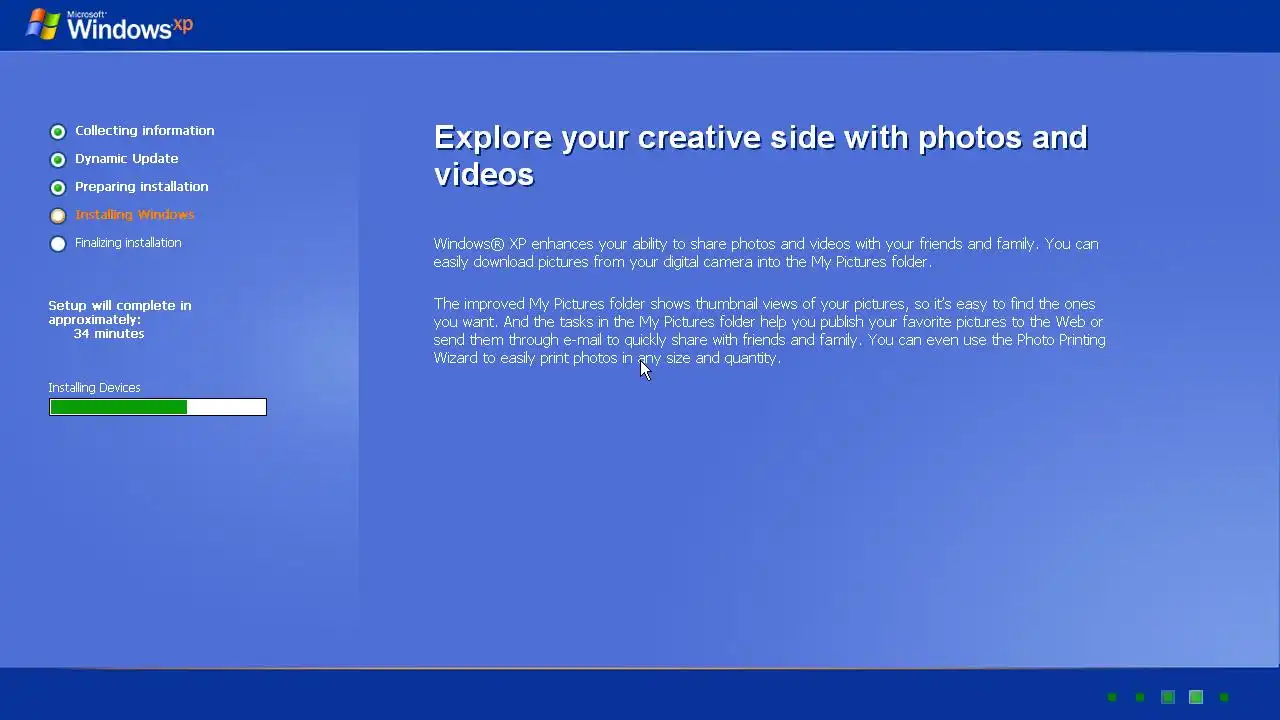Click the 'Collecting information' step label
Viewport: 1280px width, 720px height.
[144, 131]
